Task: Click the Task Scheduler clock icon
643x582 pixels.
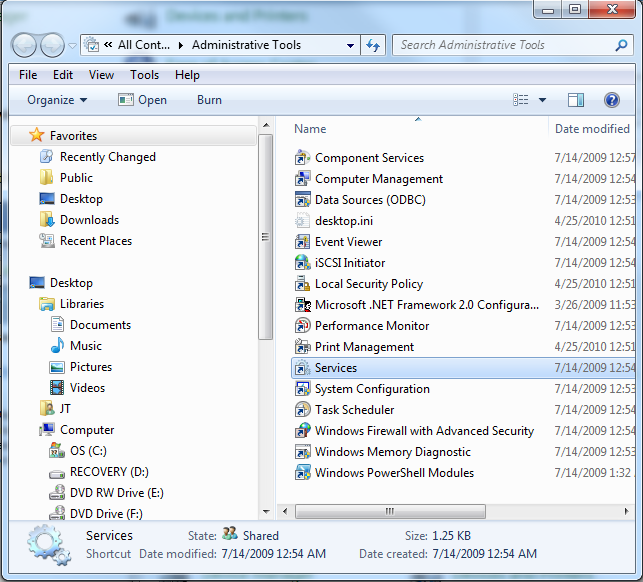Action: pos(303,410)
